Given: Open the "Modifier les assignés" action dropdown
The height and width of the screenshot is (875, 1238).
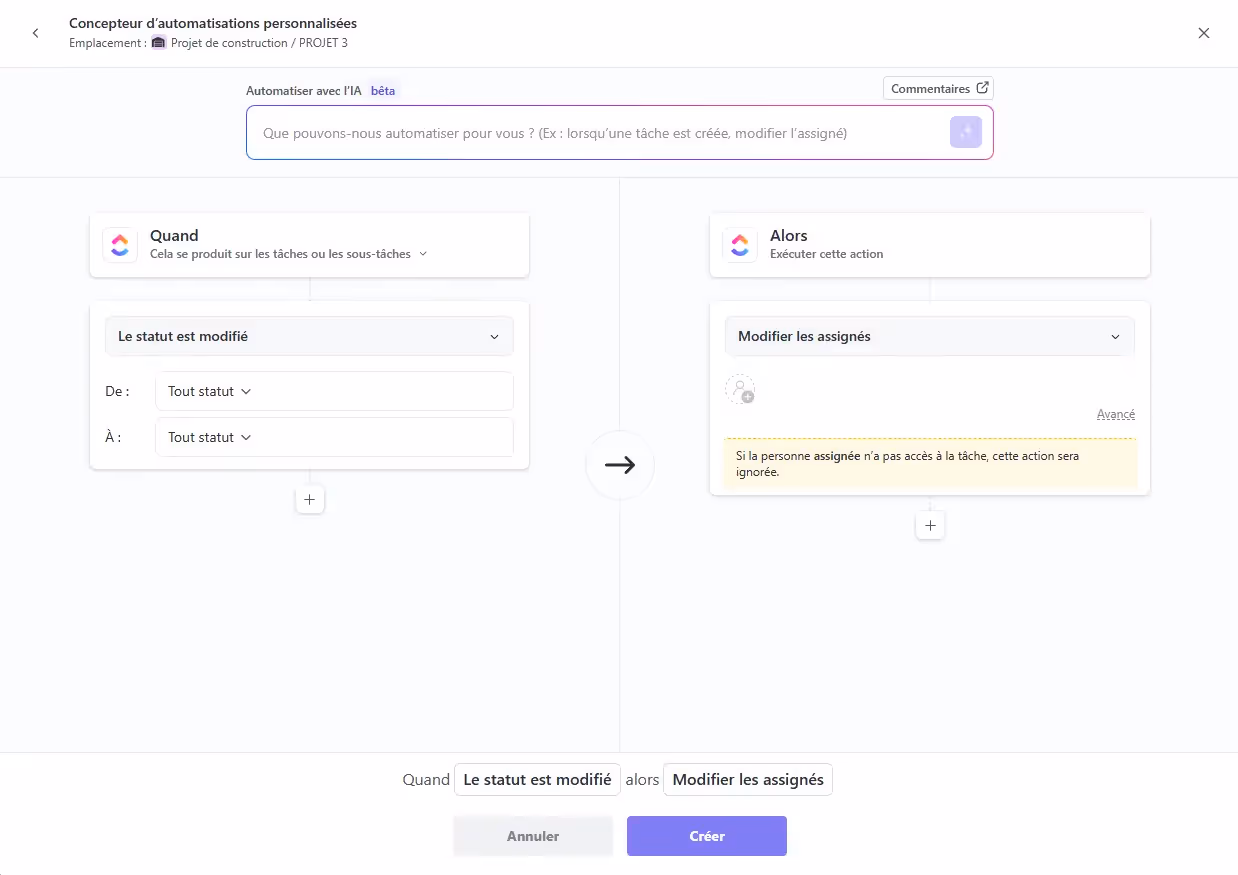Looking at the screenshot, I should click(929, 336).
